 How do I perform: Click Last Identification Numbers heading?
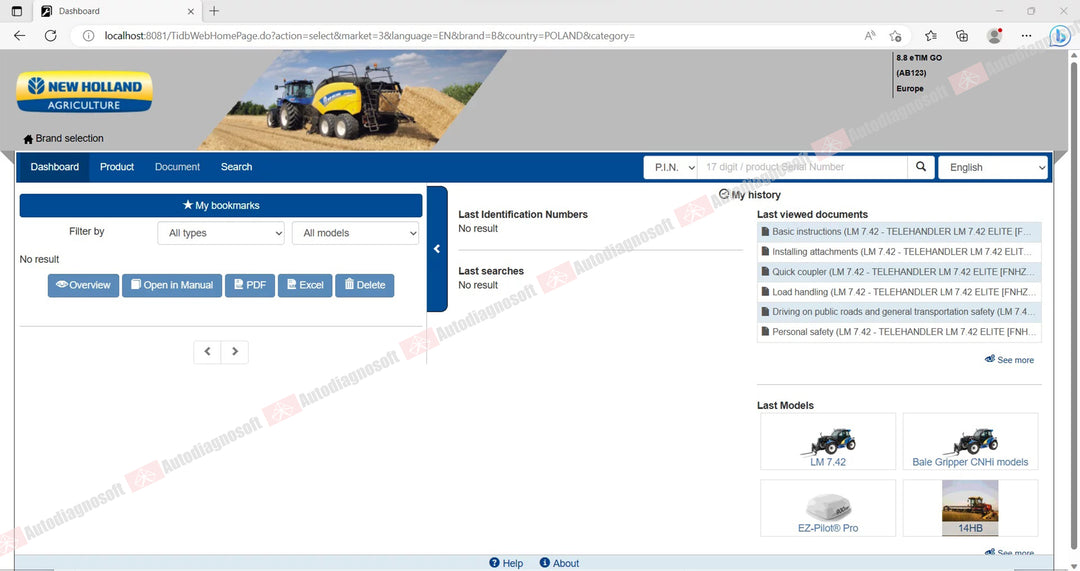(523, 214)
